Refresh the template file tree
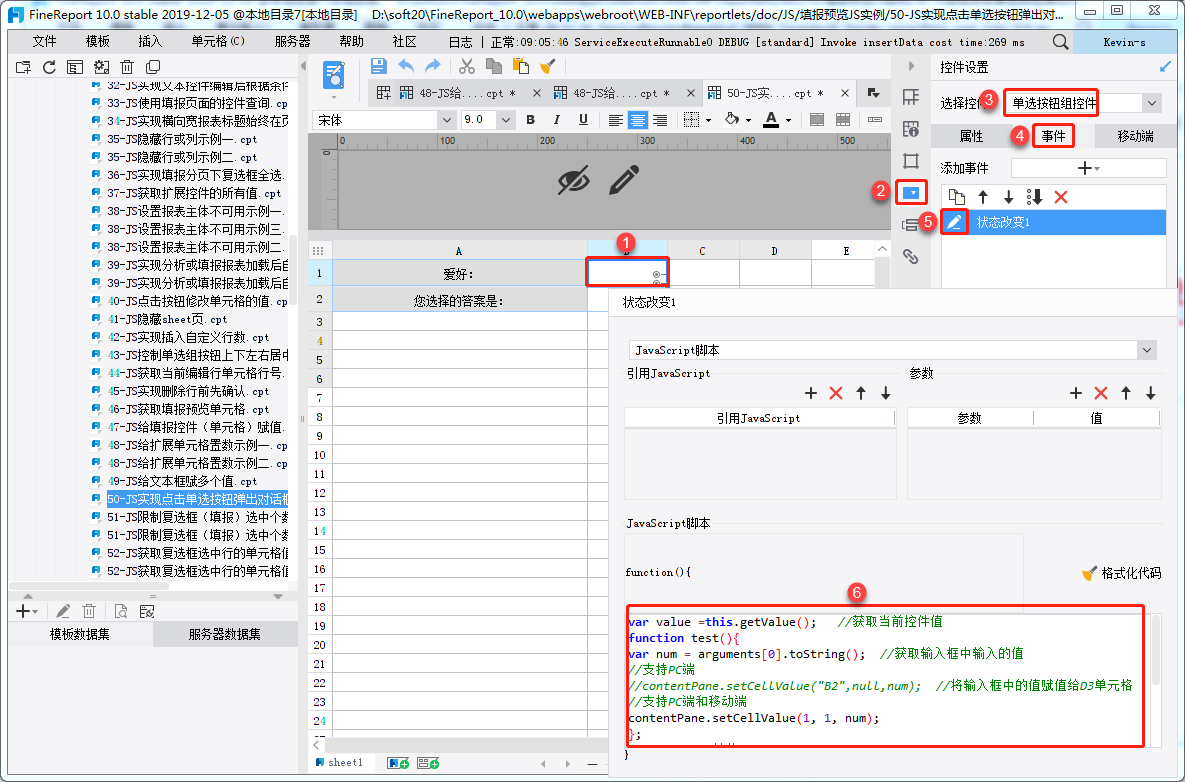The width and height of the screenshot is (1185, 782). pyautogui.click(x=49, y=67)
